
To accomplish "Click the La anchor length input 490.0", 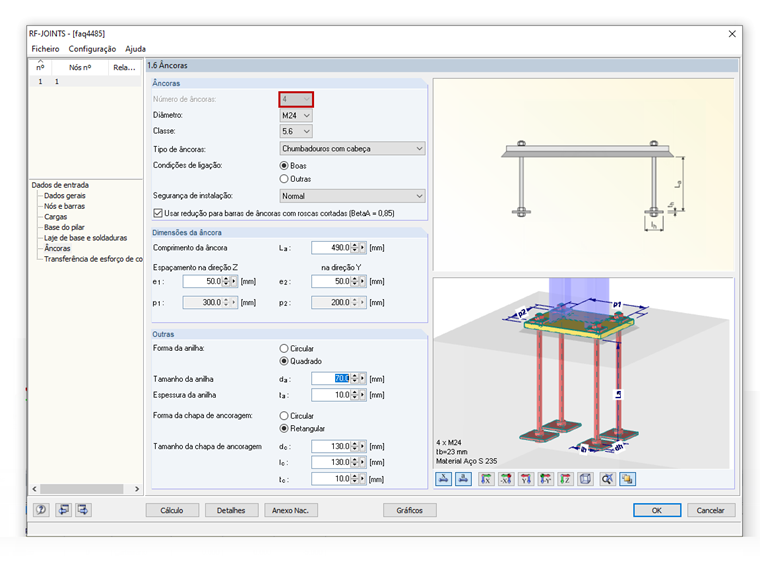I will [x=331, y=248].
